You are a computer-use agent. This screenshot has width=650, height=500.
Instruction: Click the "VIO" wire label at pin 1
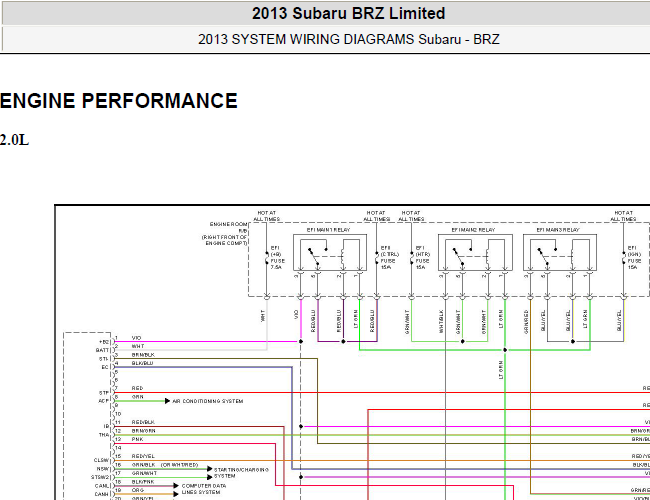pos(136,338)
